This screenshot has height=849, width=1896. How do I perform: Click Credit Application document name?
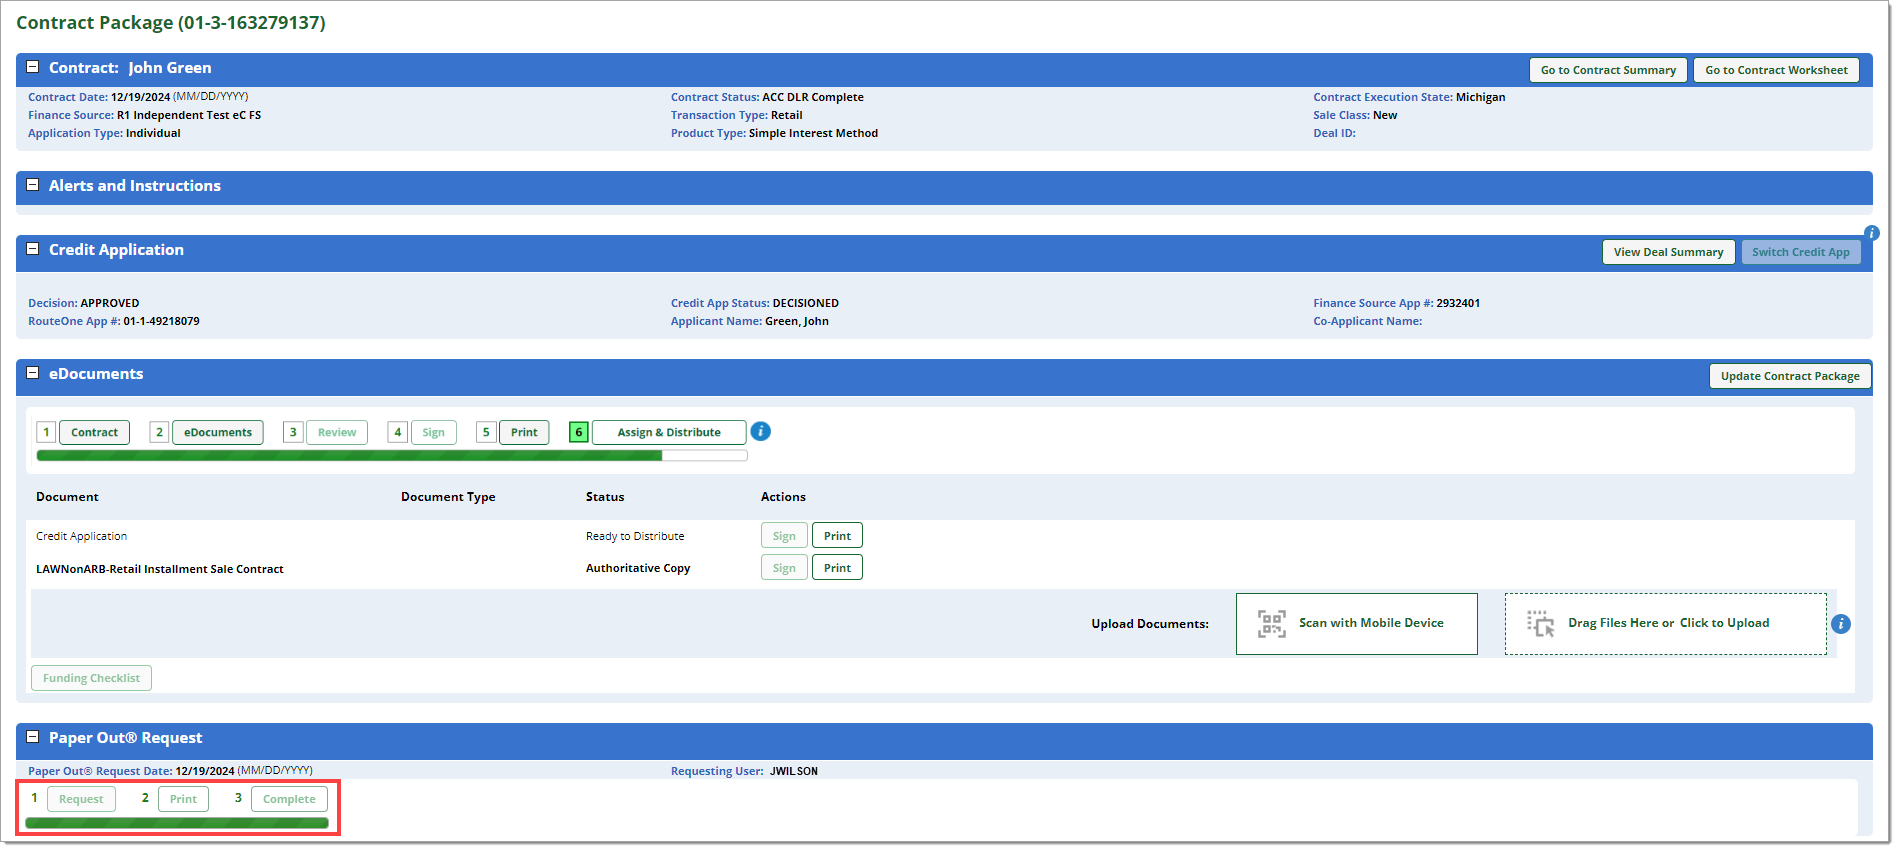point(81,536)
